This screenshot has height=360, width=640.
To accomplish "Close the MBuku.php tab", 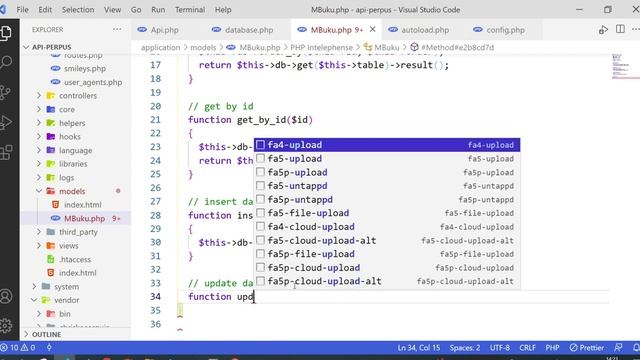I will [x=372, y=29].
